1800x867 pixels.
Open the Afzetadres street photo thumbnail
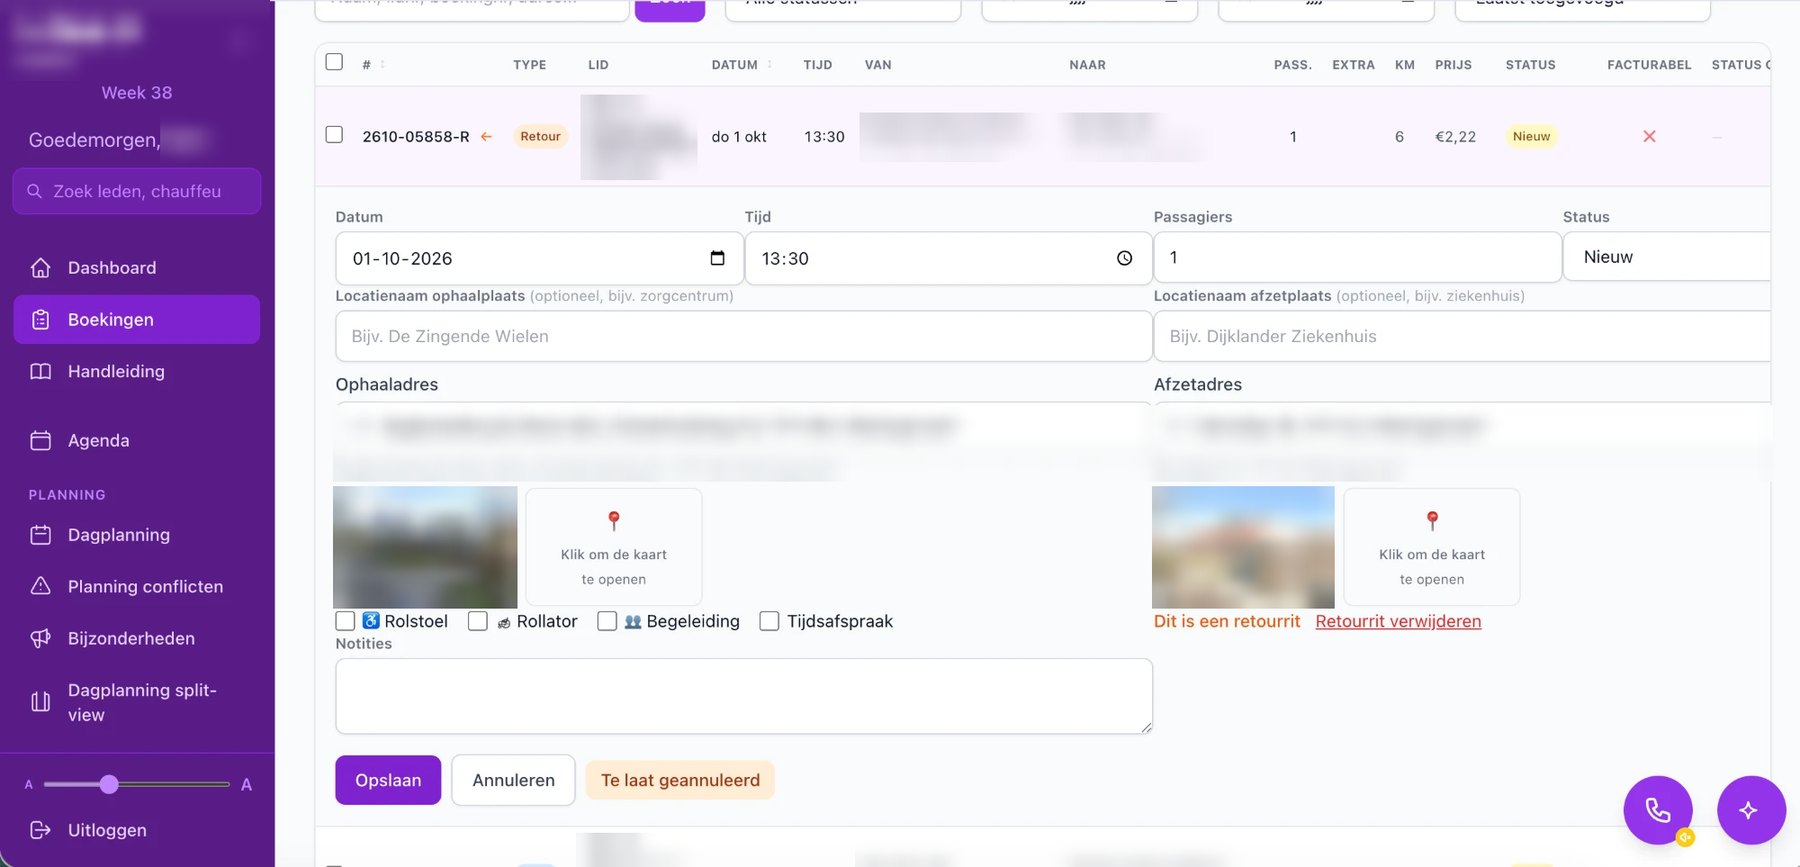point(1243,547)
